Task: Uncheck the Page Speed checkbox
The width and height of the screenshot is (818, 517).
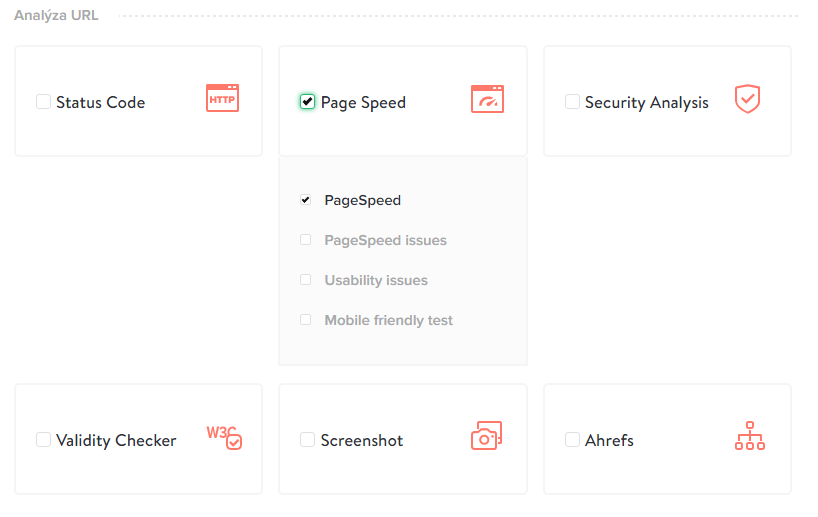Action: (307, 101)
